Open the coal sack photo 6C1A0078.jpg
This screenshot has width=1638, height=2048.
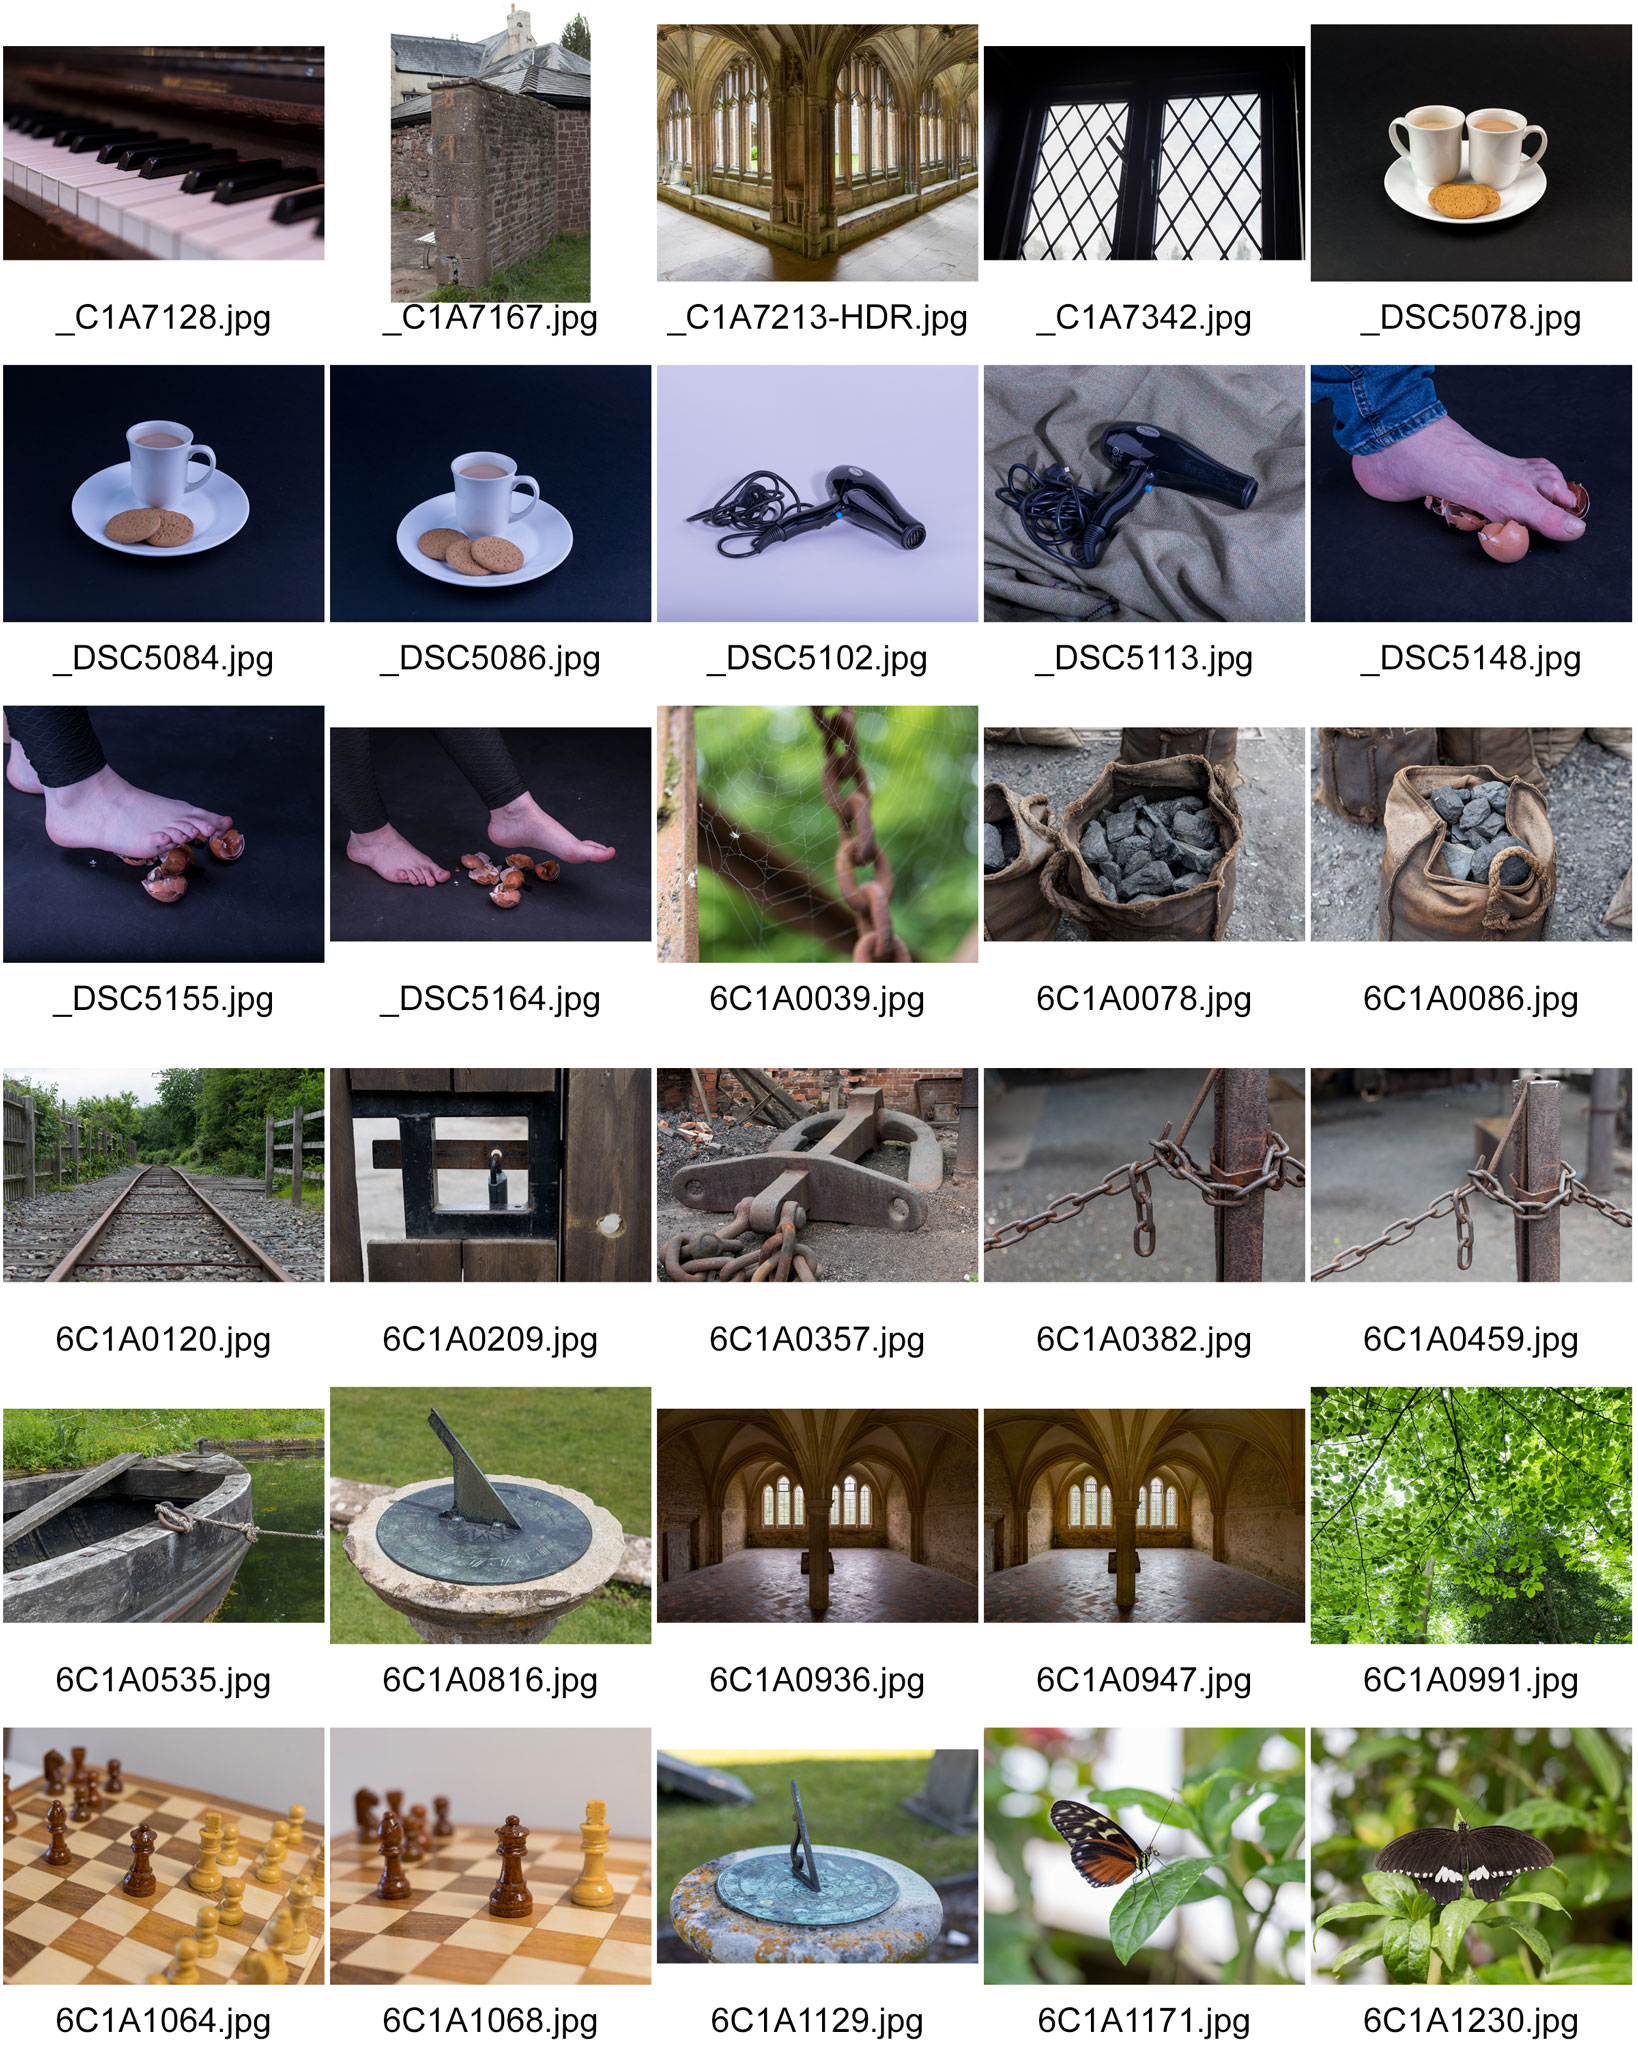click(1144, 834)
